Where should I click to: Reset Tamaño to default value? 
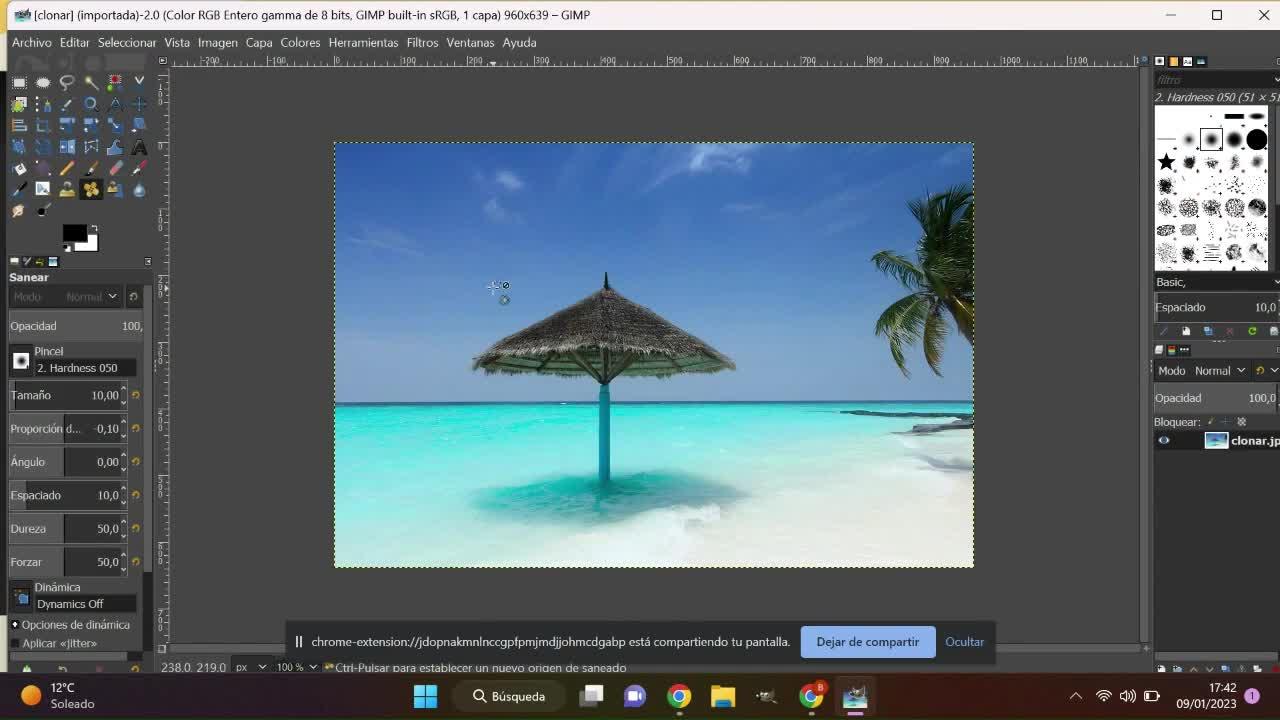coord(135,395)
